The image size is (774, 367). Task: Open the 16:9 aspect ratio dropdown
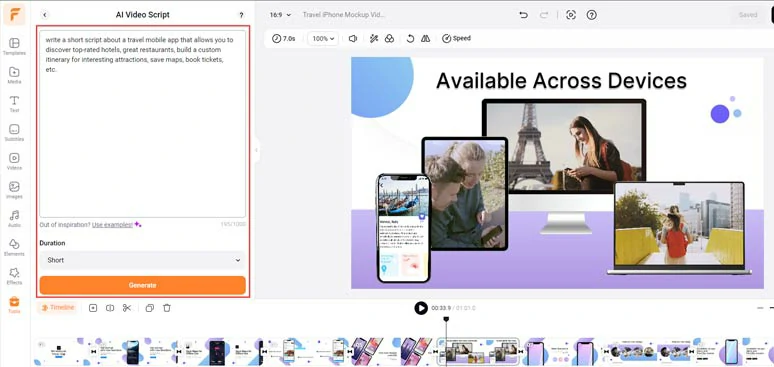pos(280,15)
